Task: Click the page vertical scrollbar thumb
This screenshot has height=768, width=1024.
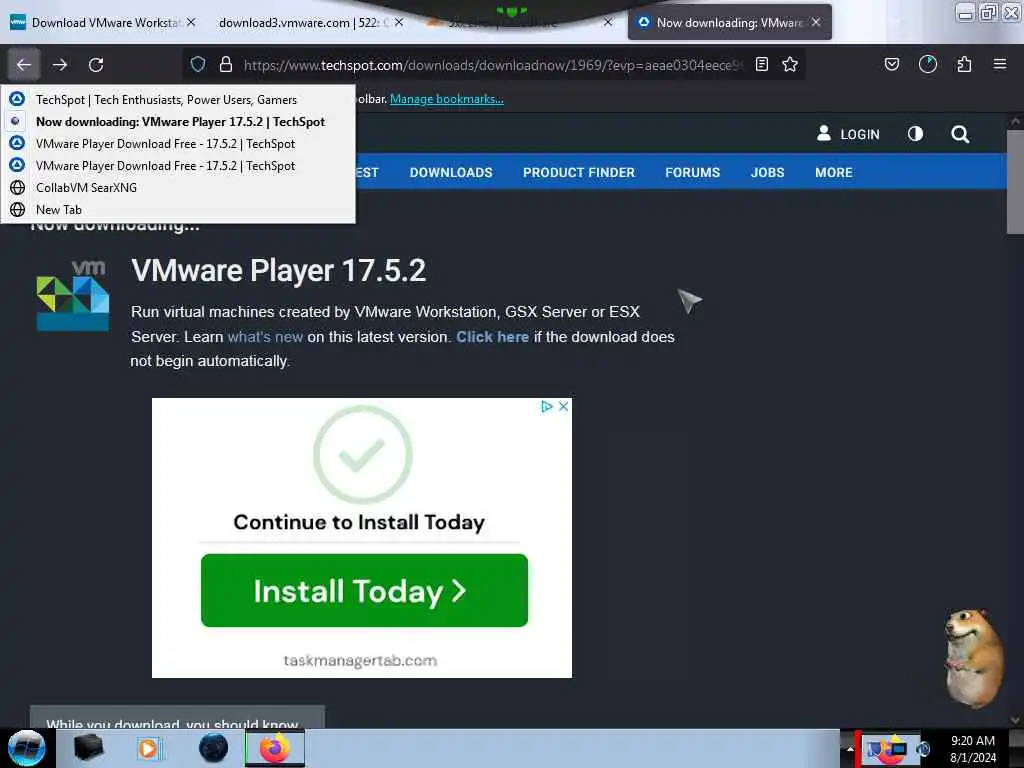Action: 1015,182
